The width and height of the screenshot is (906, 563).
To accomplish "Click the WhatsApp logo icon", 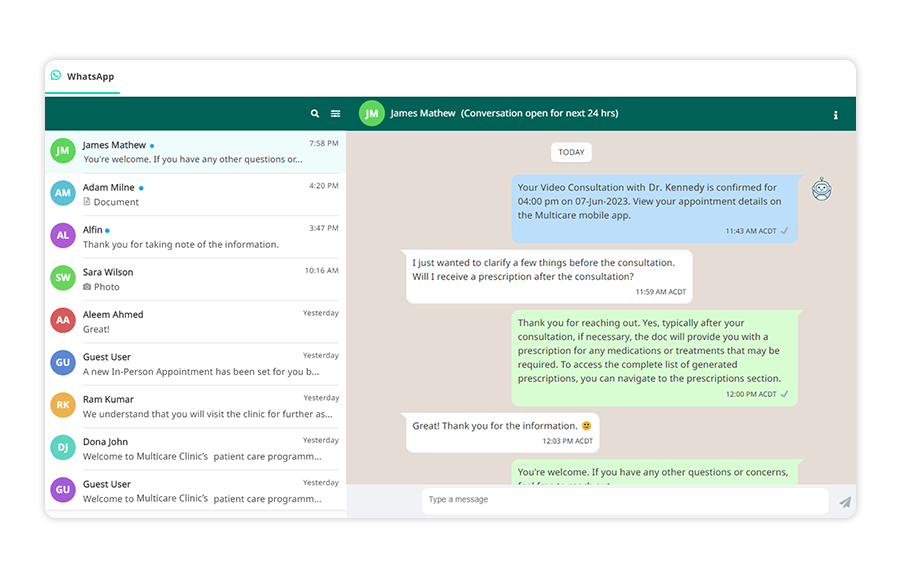I will [56, 75].
